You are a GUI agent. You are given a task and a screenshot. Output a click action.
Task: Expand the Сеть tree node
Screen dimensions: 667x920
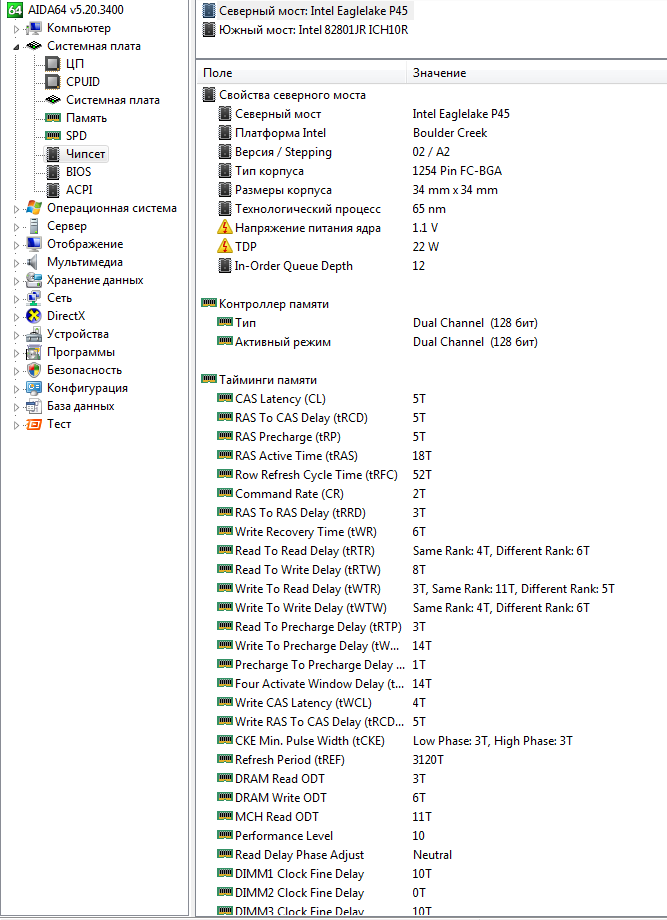(x=16, y=299)
